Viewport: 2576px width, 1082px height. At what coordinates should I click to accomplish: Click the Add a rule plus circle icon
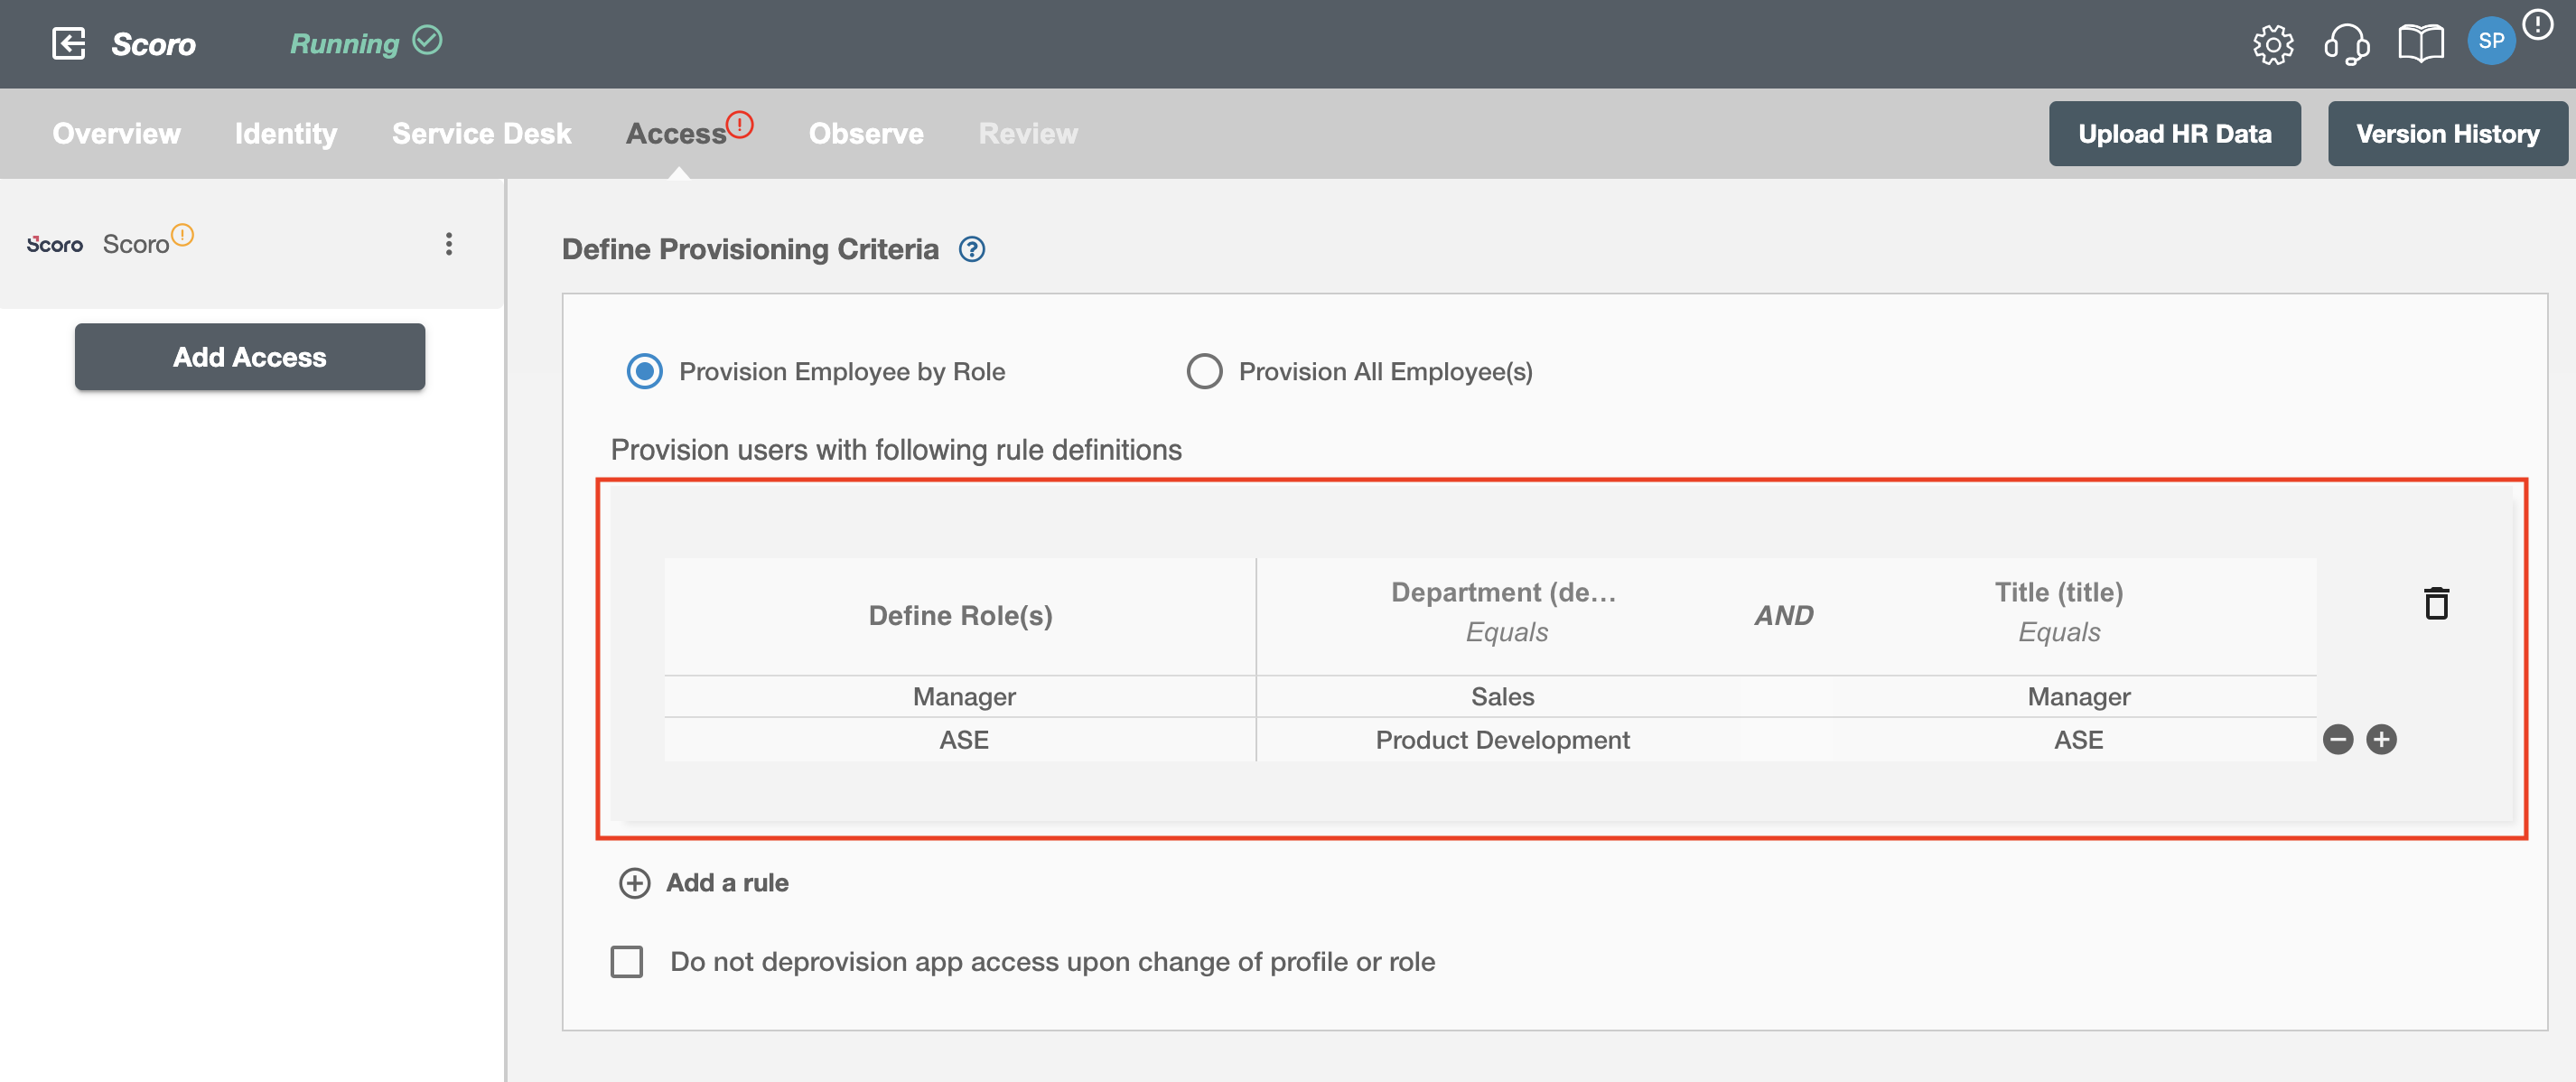[634, 883]
